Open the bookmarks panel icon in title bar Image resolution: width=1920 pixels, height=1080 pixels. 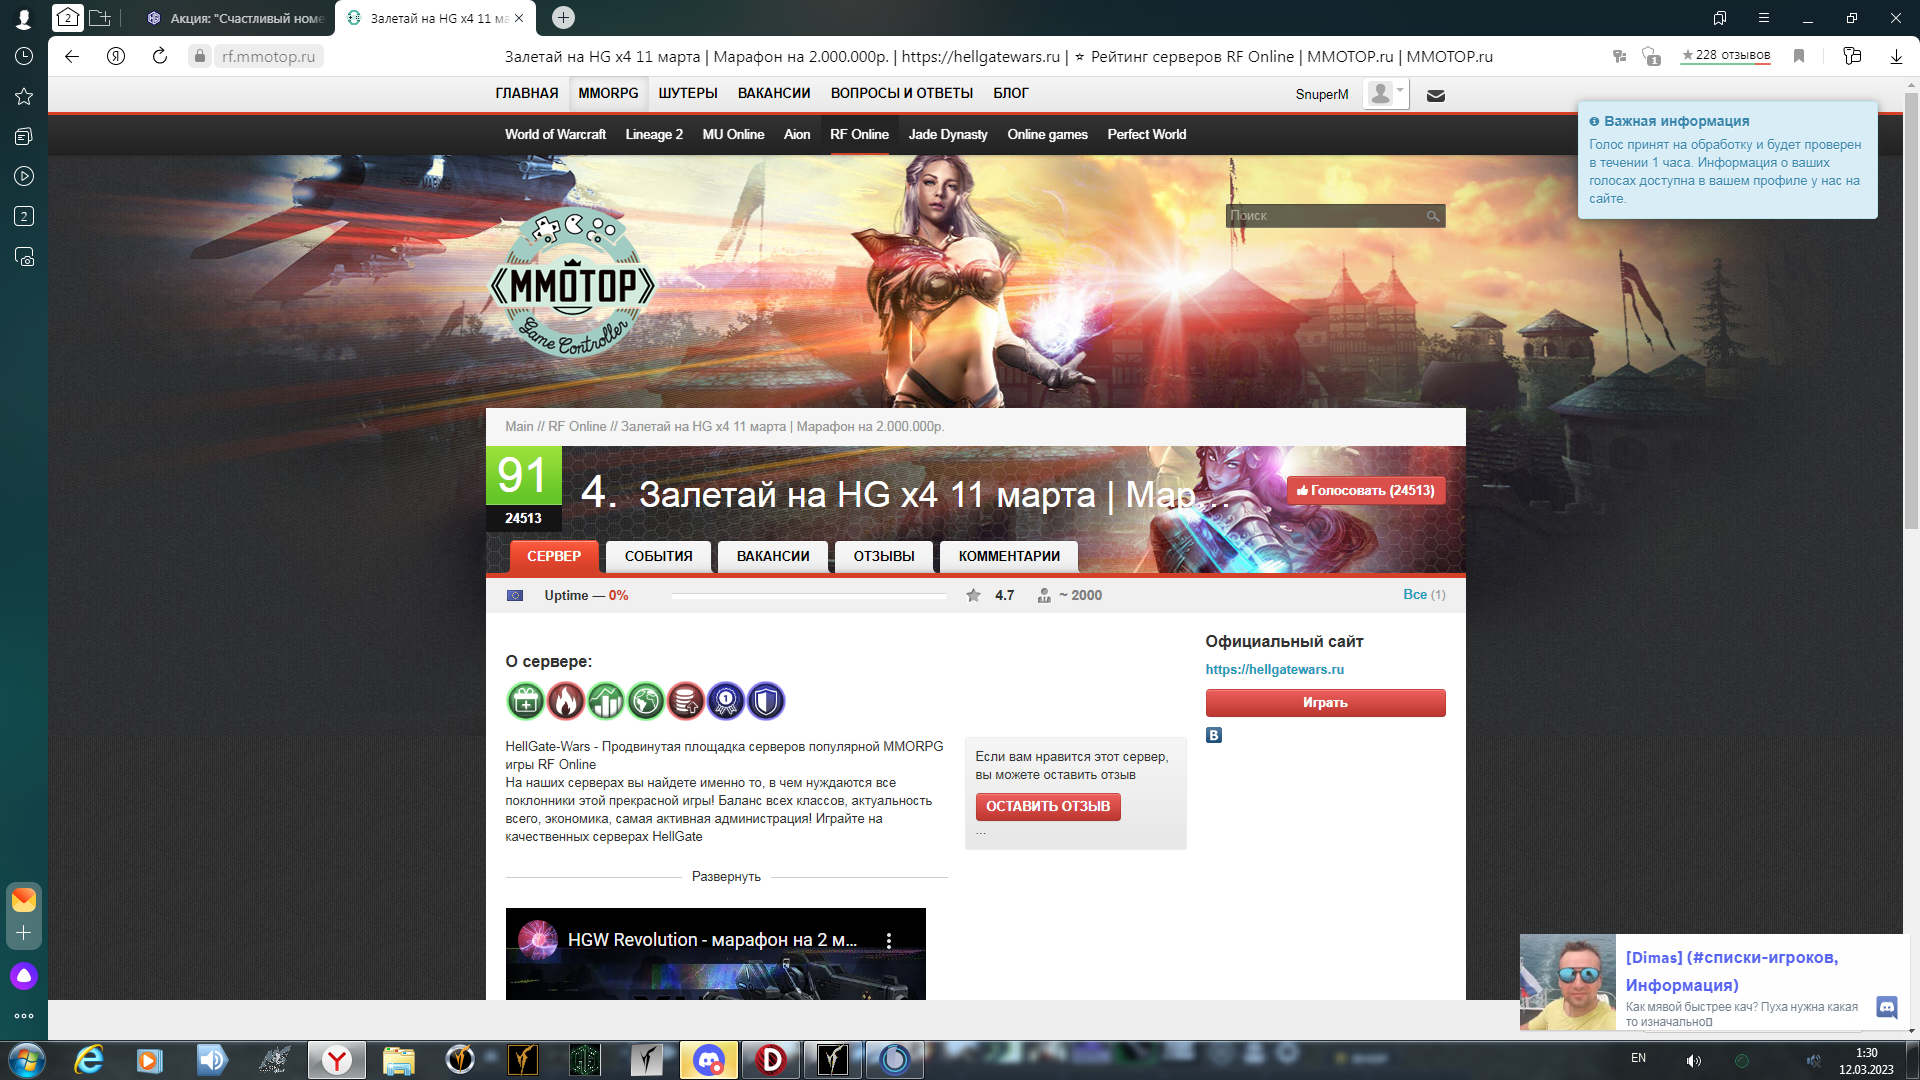pyautogui.click(x=1720, y=17)
